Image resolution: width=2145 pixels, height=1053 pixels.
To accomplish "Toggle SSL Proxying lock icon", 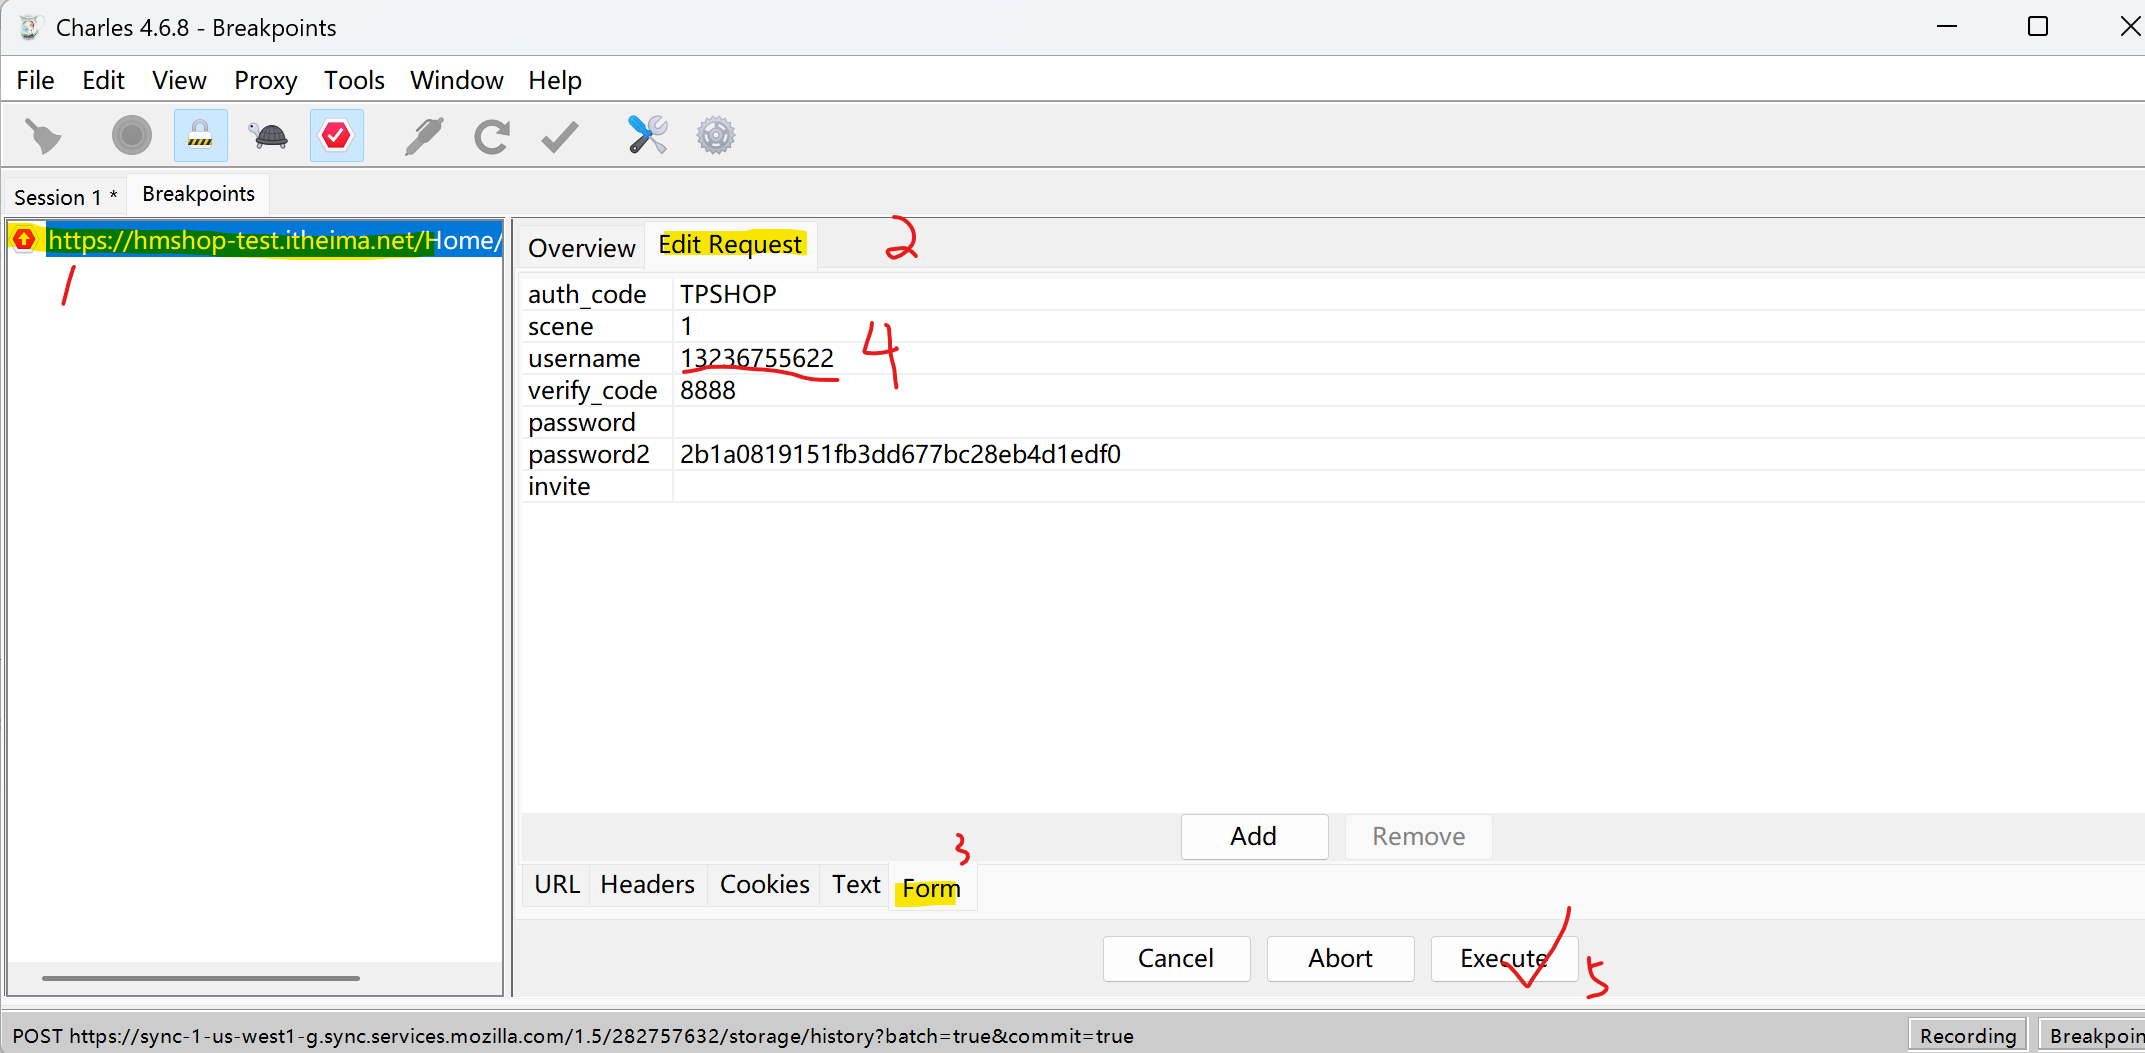I will [200, 135].
